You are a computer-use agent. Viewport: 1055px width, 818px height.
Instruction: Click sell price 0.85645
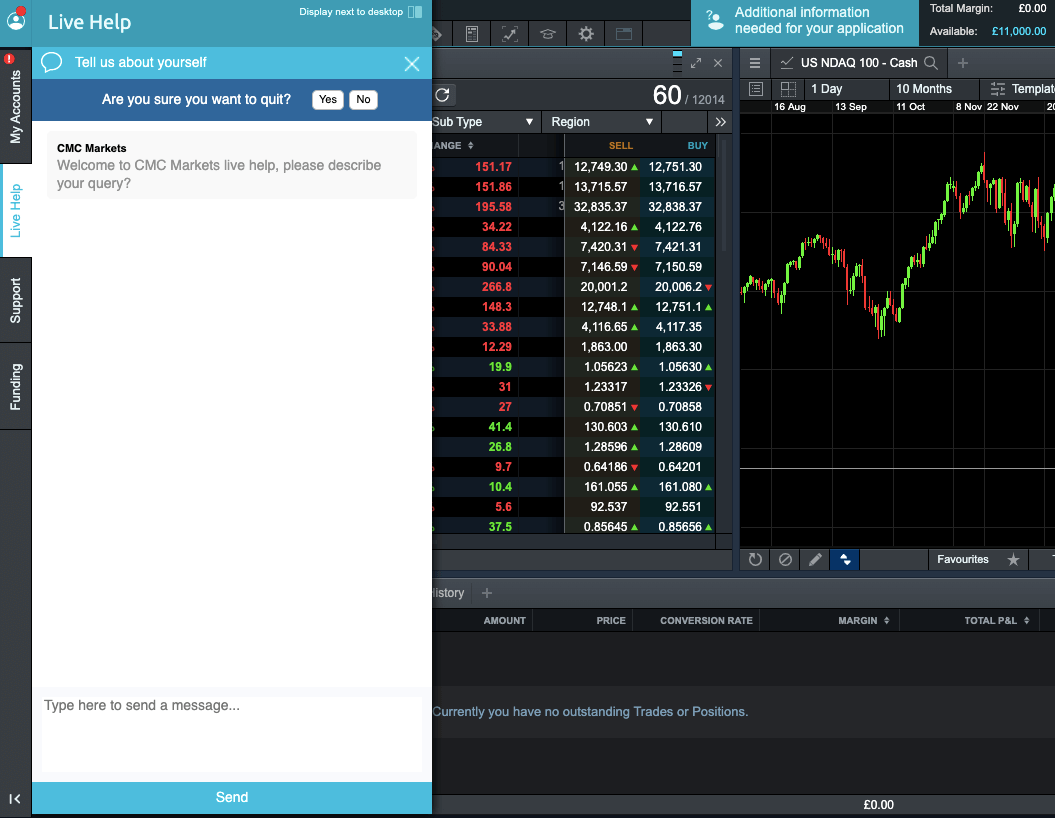pyautogui.click(x=606, y=527)
